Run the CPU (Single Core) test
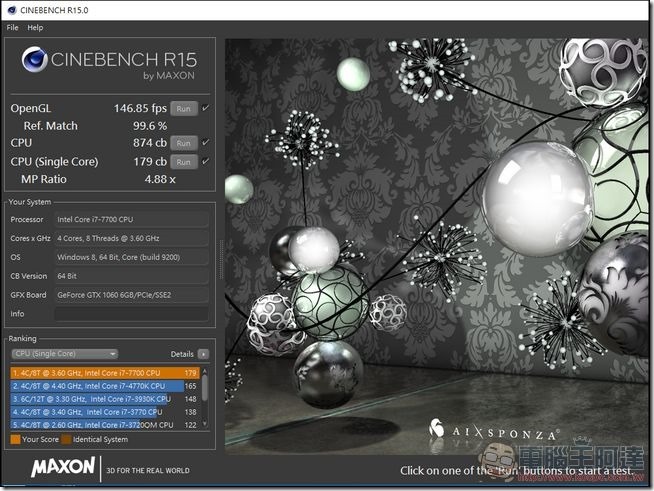 (x=184, y=162)
